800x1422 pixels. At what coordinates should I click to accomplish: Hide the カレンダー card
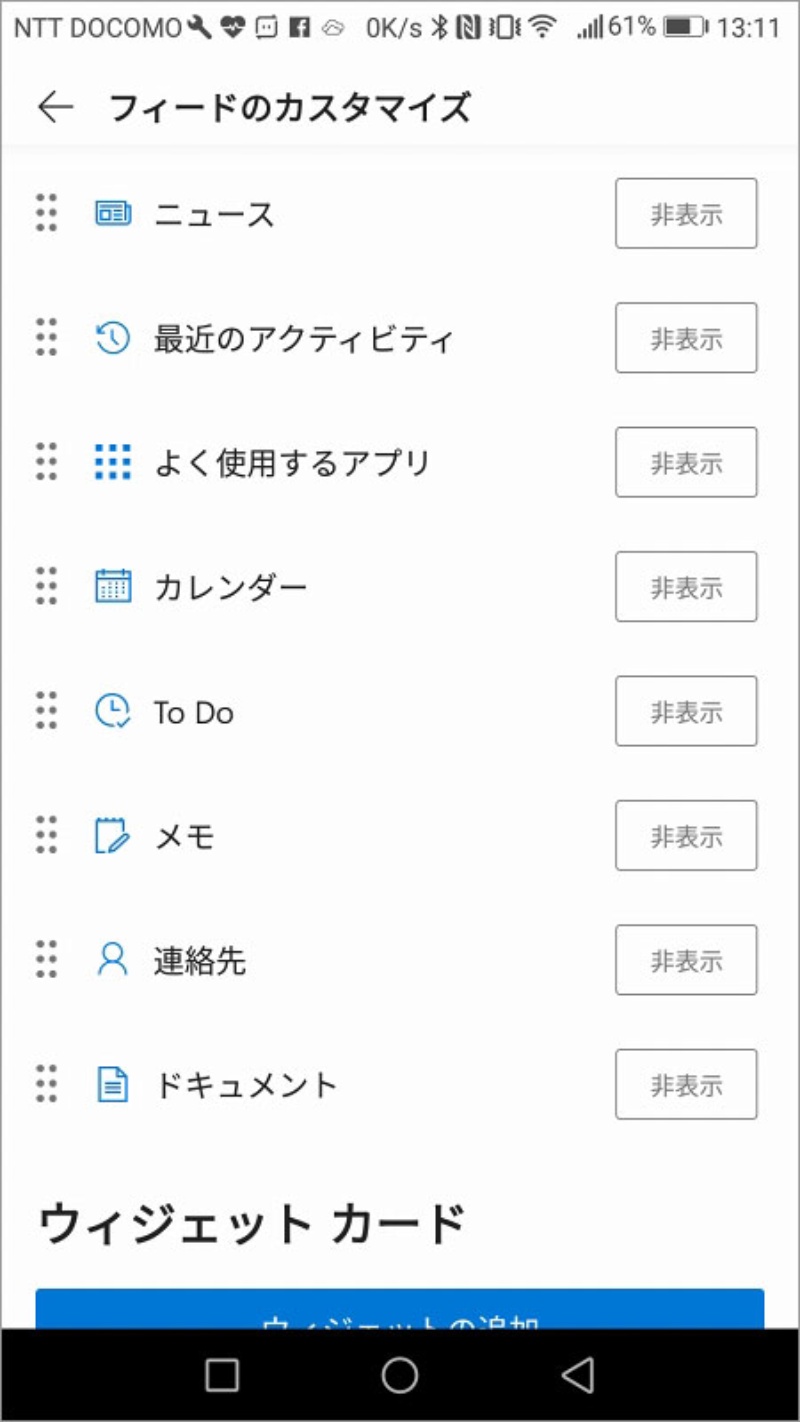tap(686, 586)
